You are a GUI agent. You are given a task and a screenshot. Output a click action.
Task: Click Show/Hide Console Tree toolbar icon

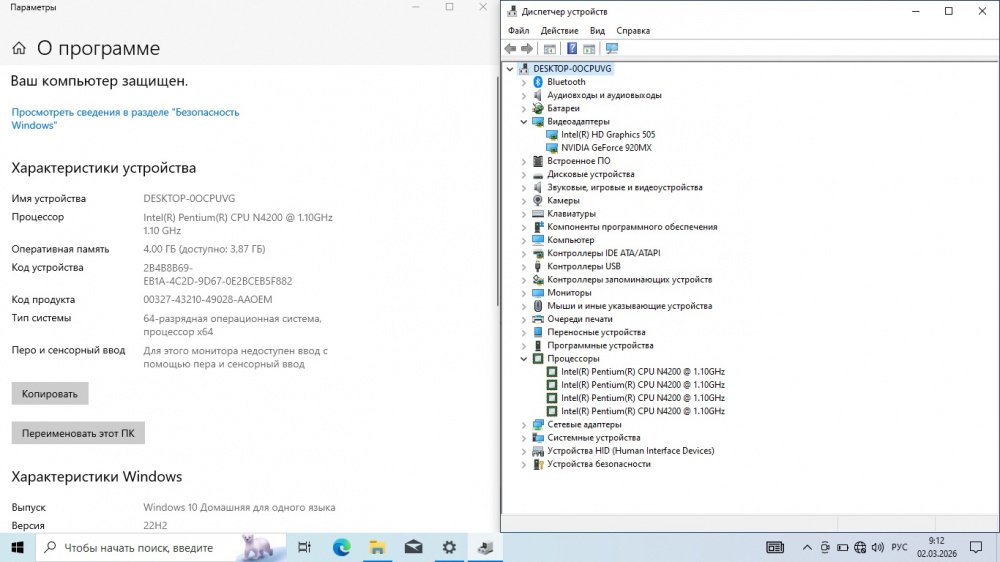click(x=549, y=48)
